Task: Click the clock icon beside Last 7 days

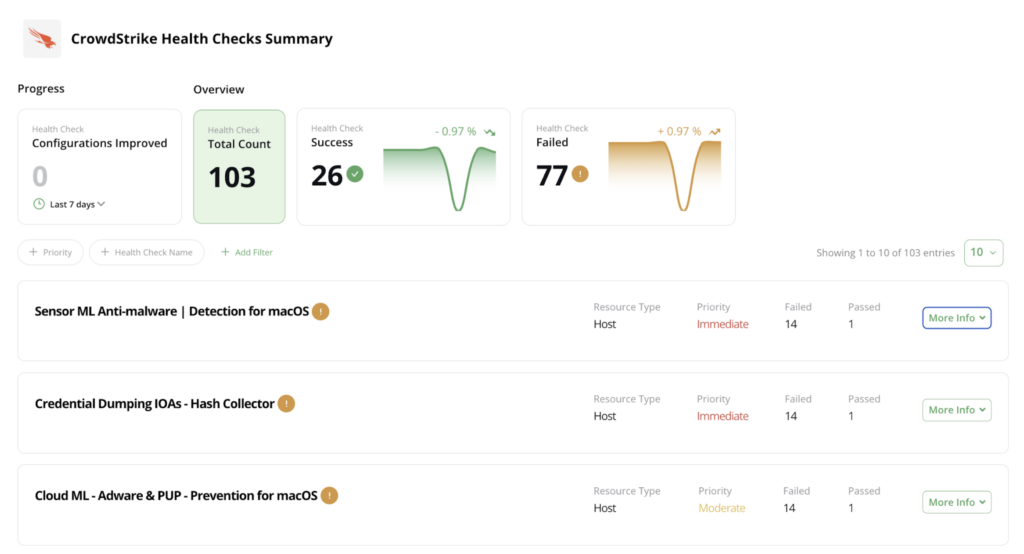Action: [x=39, y=204]
